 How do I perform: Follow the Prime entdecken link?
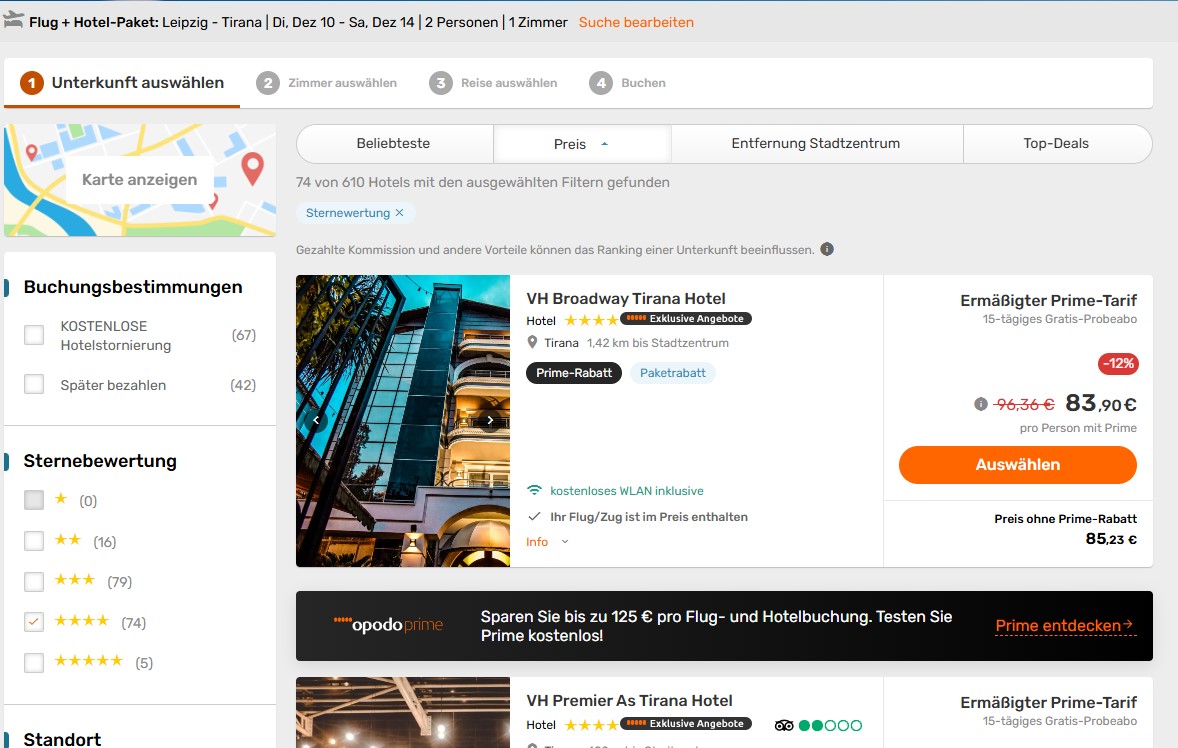(x=1064, y=626)
